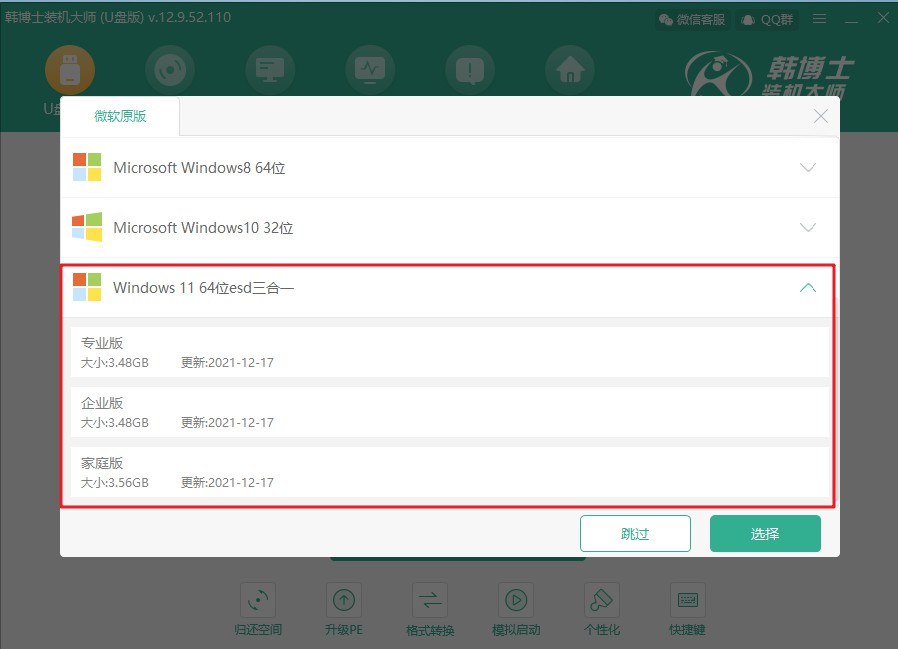This screenshot has height=649, width=898.
Task: Click the 格式转换 icon
Action: tap(430, 600)
